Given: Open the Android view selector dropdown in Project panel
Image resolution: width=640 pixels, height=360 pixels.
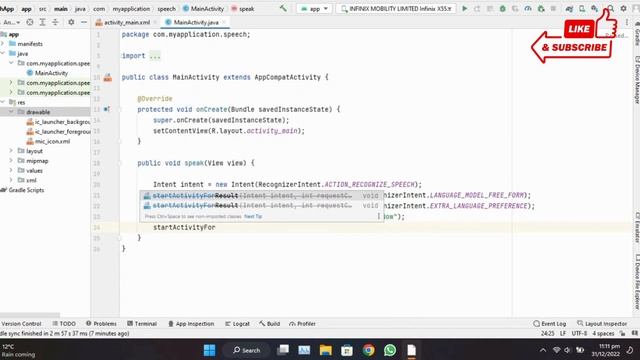Looking at the screenshot, I should (11, 22).
